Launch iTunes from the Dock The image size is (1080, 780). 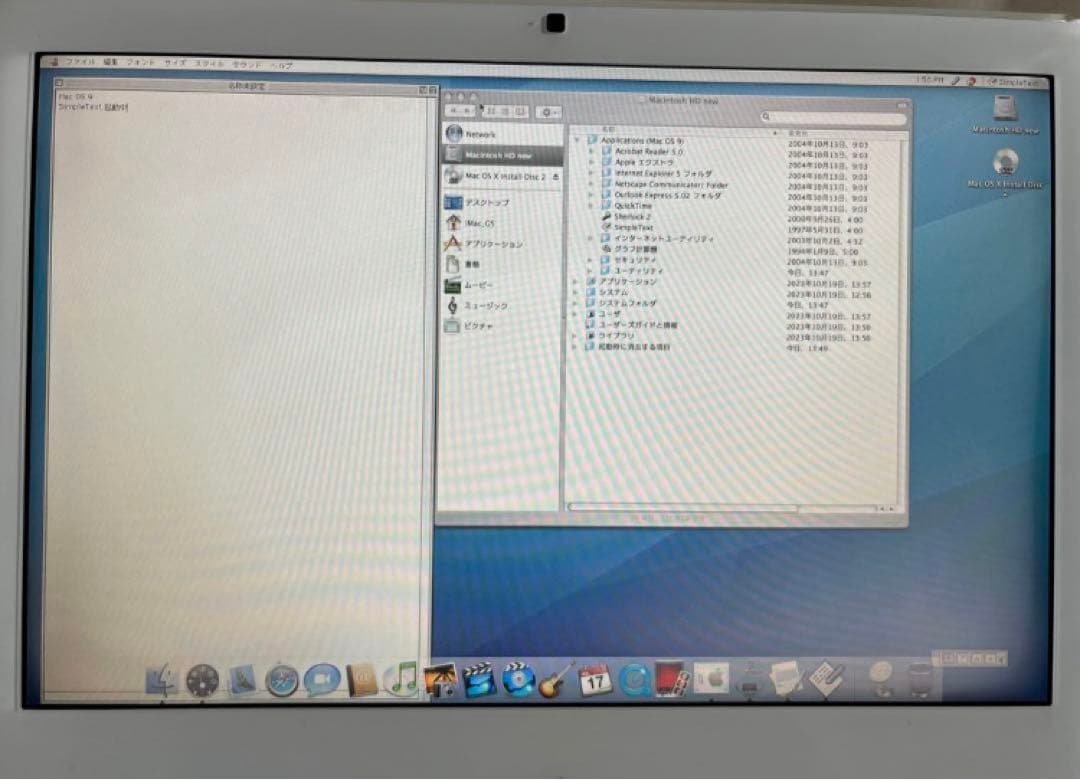[400, 680]
